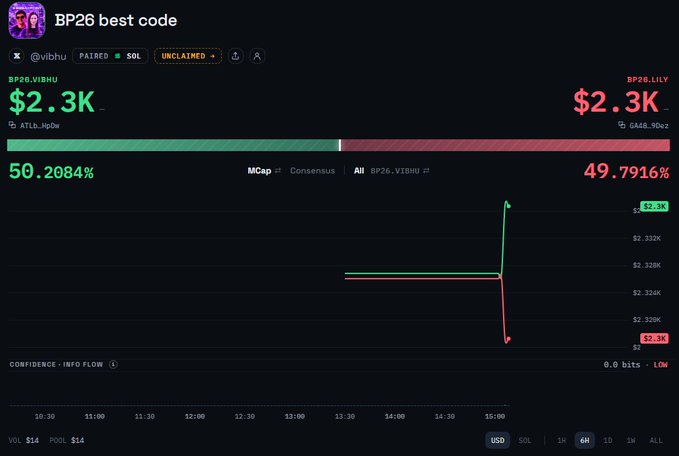Click the green line endpoint on chart
This screenshot has height=456, width=679.
tap(508, 206)
